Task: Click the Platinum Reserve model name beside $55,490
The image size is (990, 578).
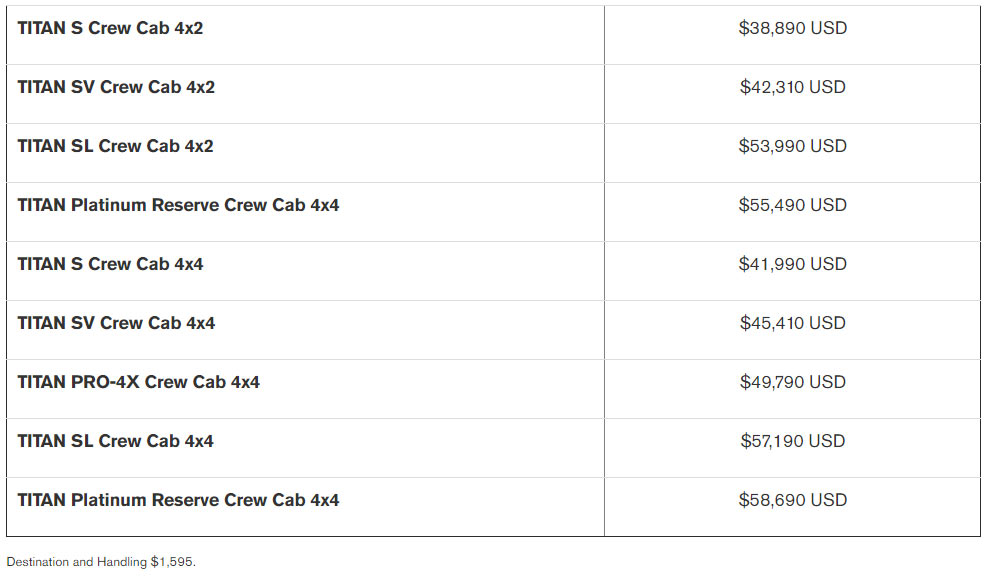Action: [x=178, y=205]
